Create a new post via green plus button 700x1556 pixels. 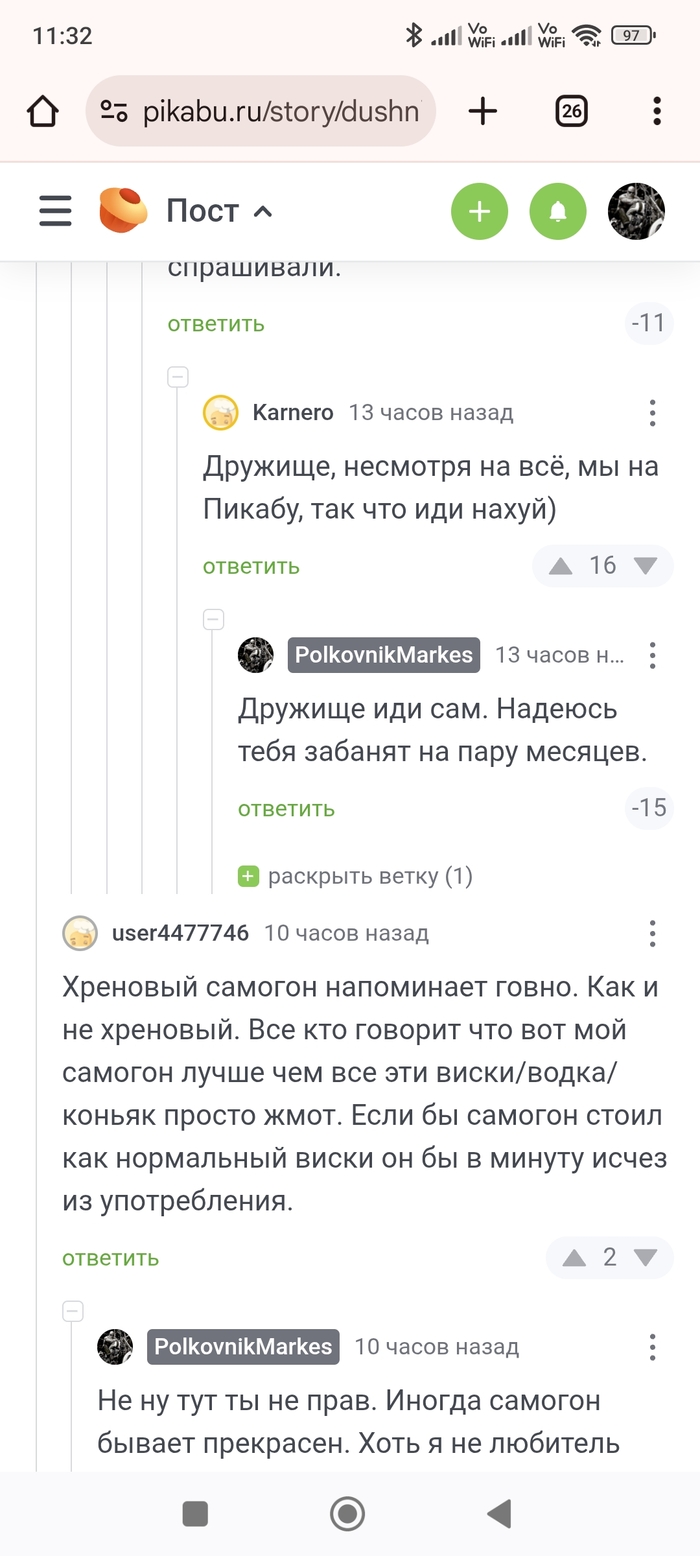(x=480, y=211)
